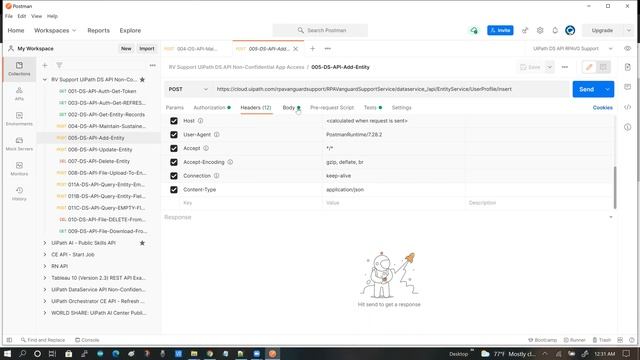Switch to the comment mode icon
Image resolution: width=640 pixels, height=360 pixels.
coord(603,67)
